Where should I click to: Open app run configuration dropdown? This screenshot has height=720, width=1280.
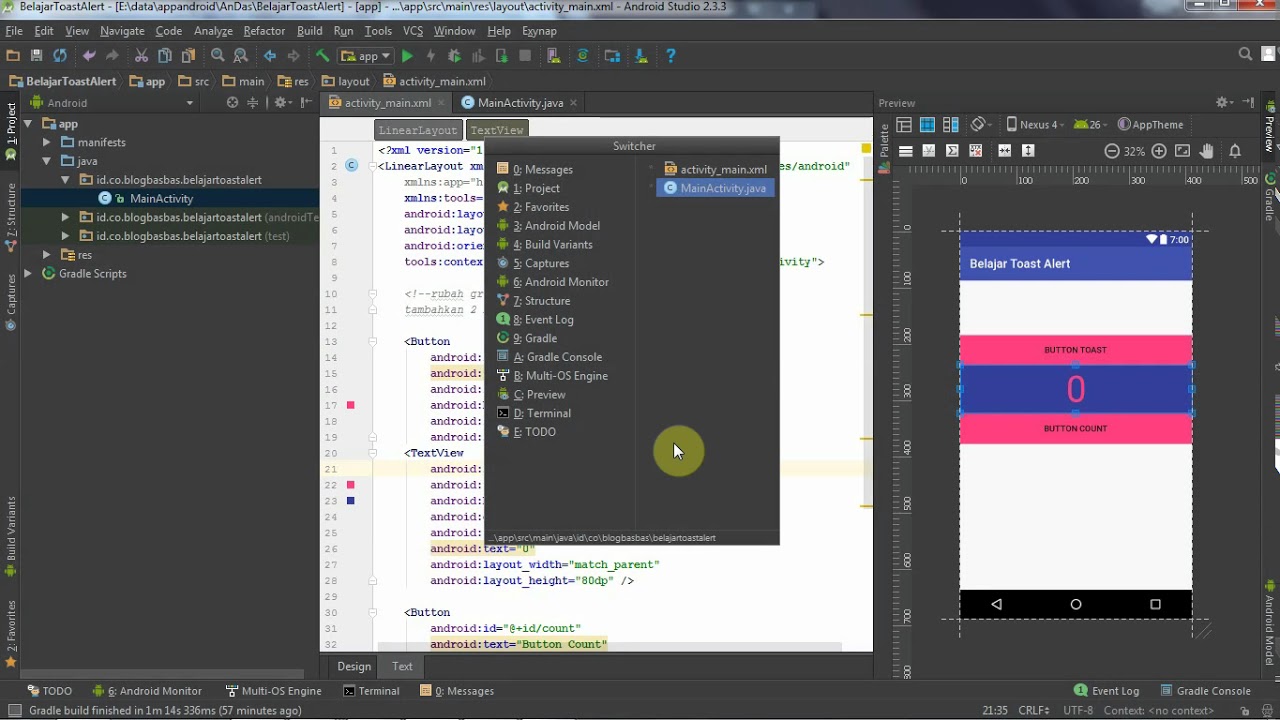click(x=364, y=56)
